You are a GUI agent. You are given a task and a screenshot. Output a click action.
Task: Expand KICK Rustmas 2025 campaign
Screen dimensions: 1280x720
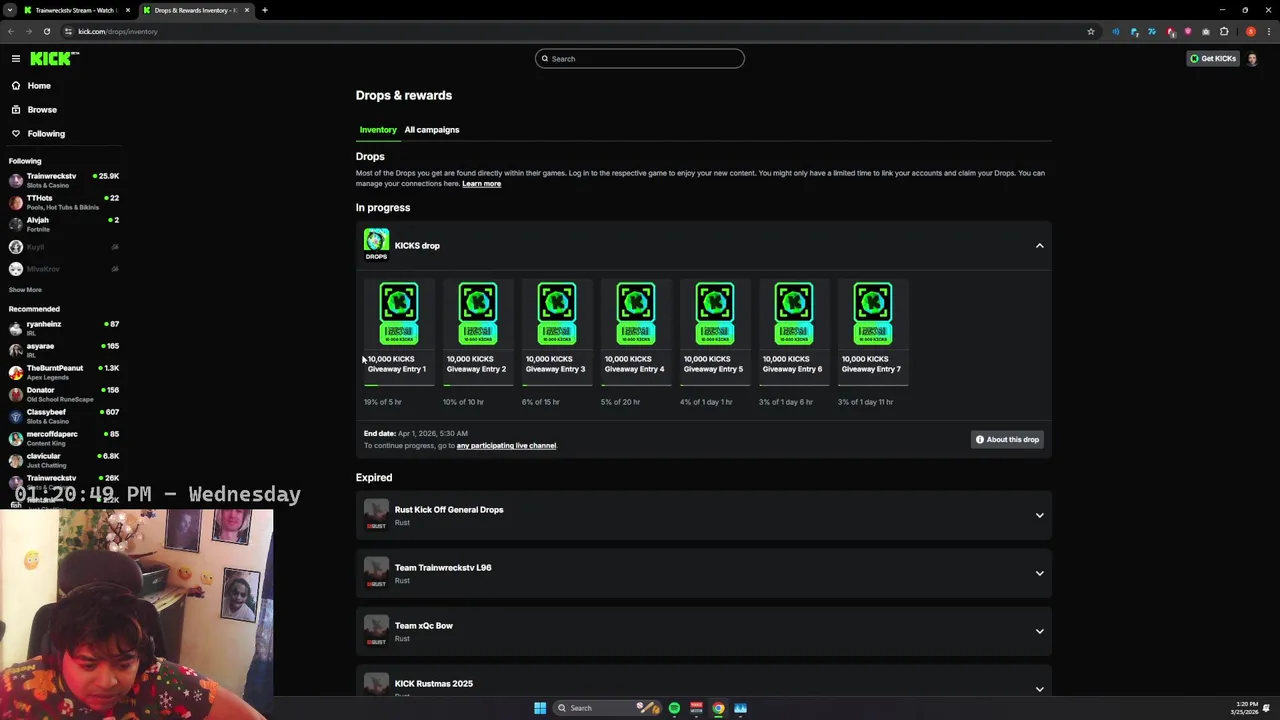(x=1039, y=689)
